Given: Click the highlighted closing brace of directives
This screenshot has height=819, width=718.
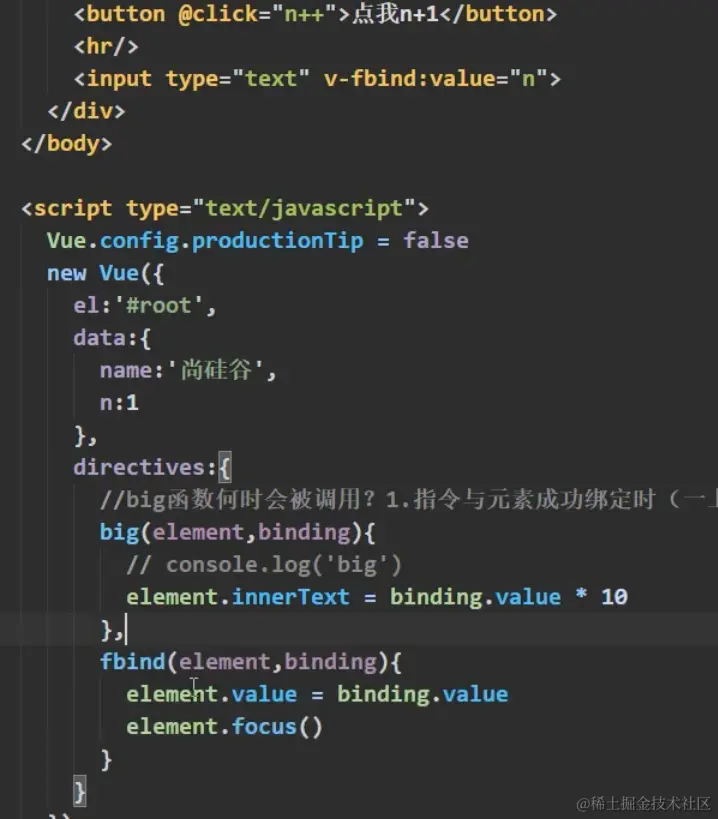Looking at the screenshot, I should (x=79, y=792).
